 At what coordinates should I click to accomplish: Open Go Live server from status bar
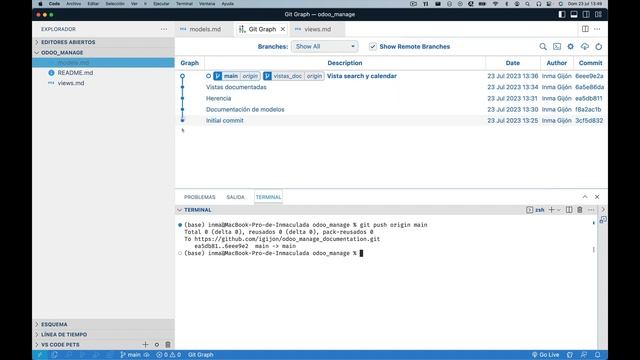pos(545,355)
